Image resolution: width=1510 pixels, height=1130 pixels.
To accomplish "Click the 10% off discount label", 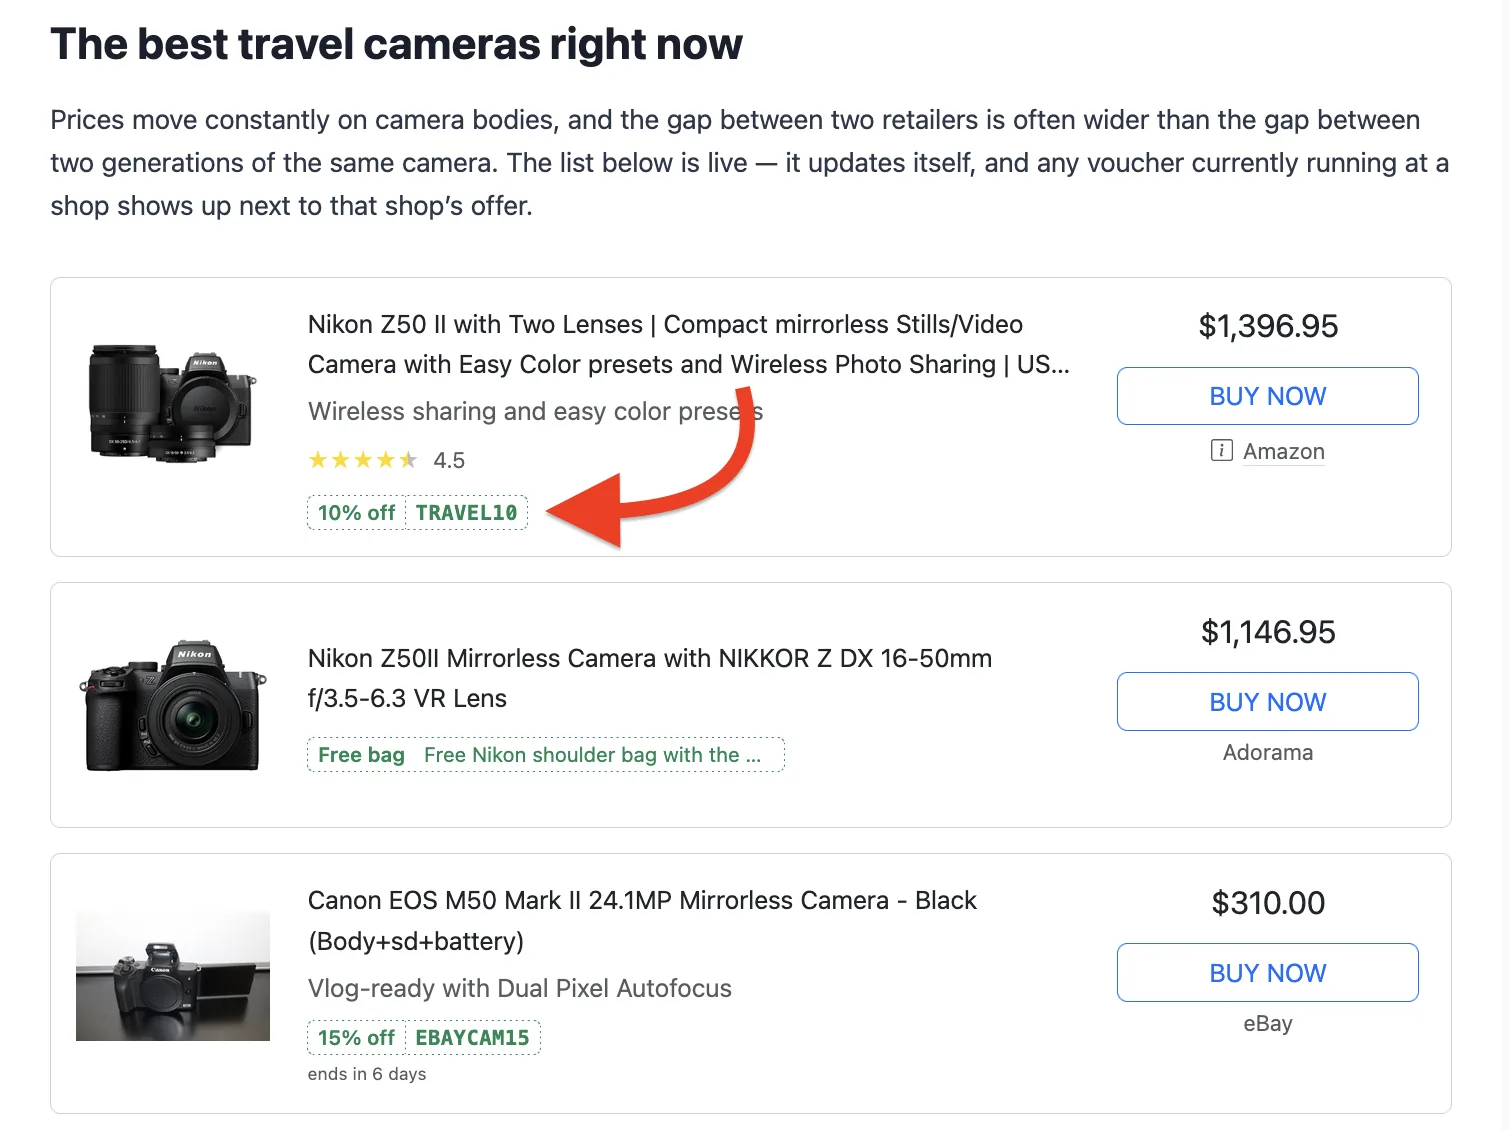I will [x=356, y=513].
